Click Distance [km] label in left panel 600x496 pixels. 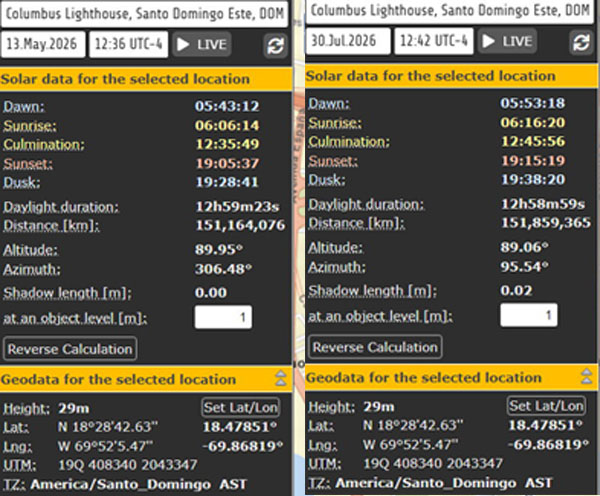52,225
